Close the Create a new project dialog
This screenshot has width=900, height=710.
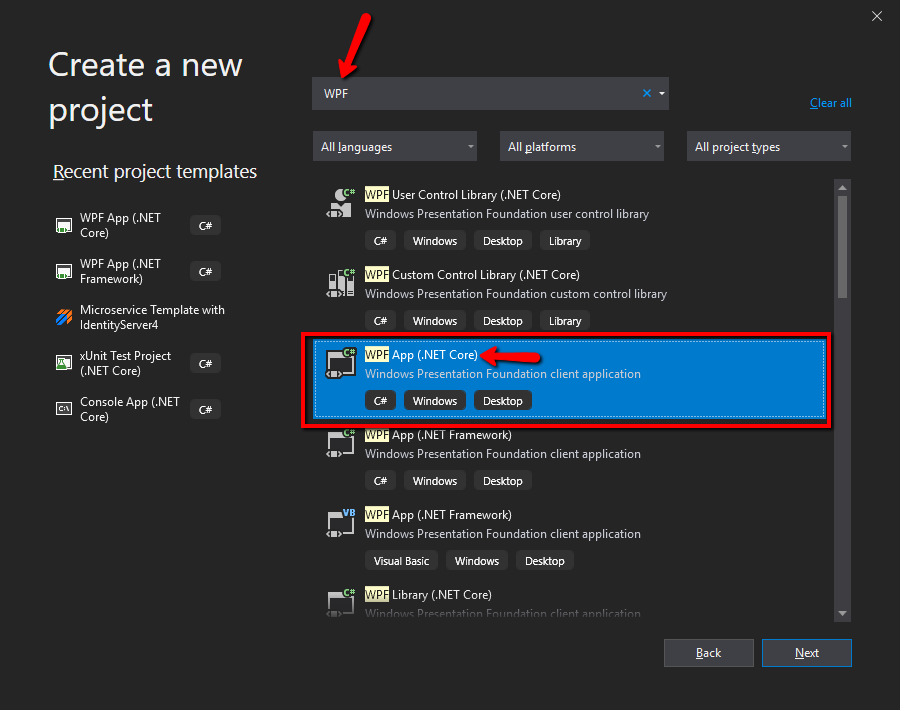pyautogui.click(x=876, y=16)
